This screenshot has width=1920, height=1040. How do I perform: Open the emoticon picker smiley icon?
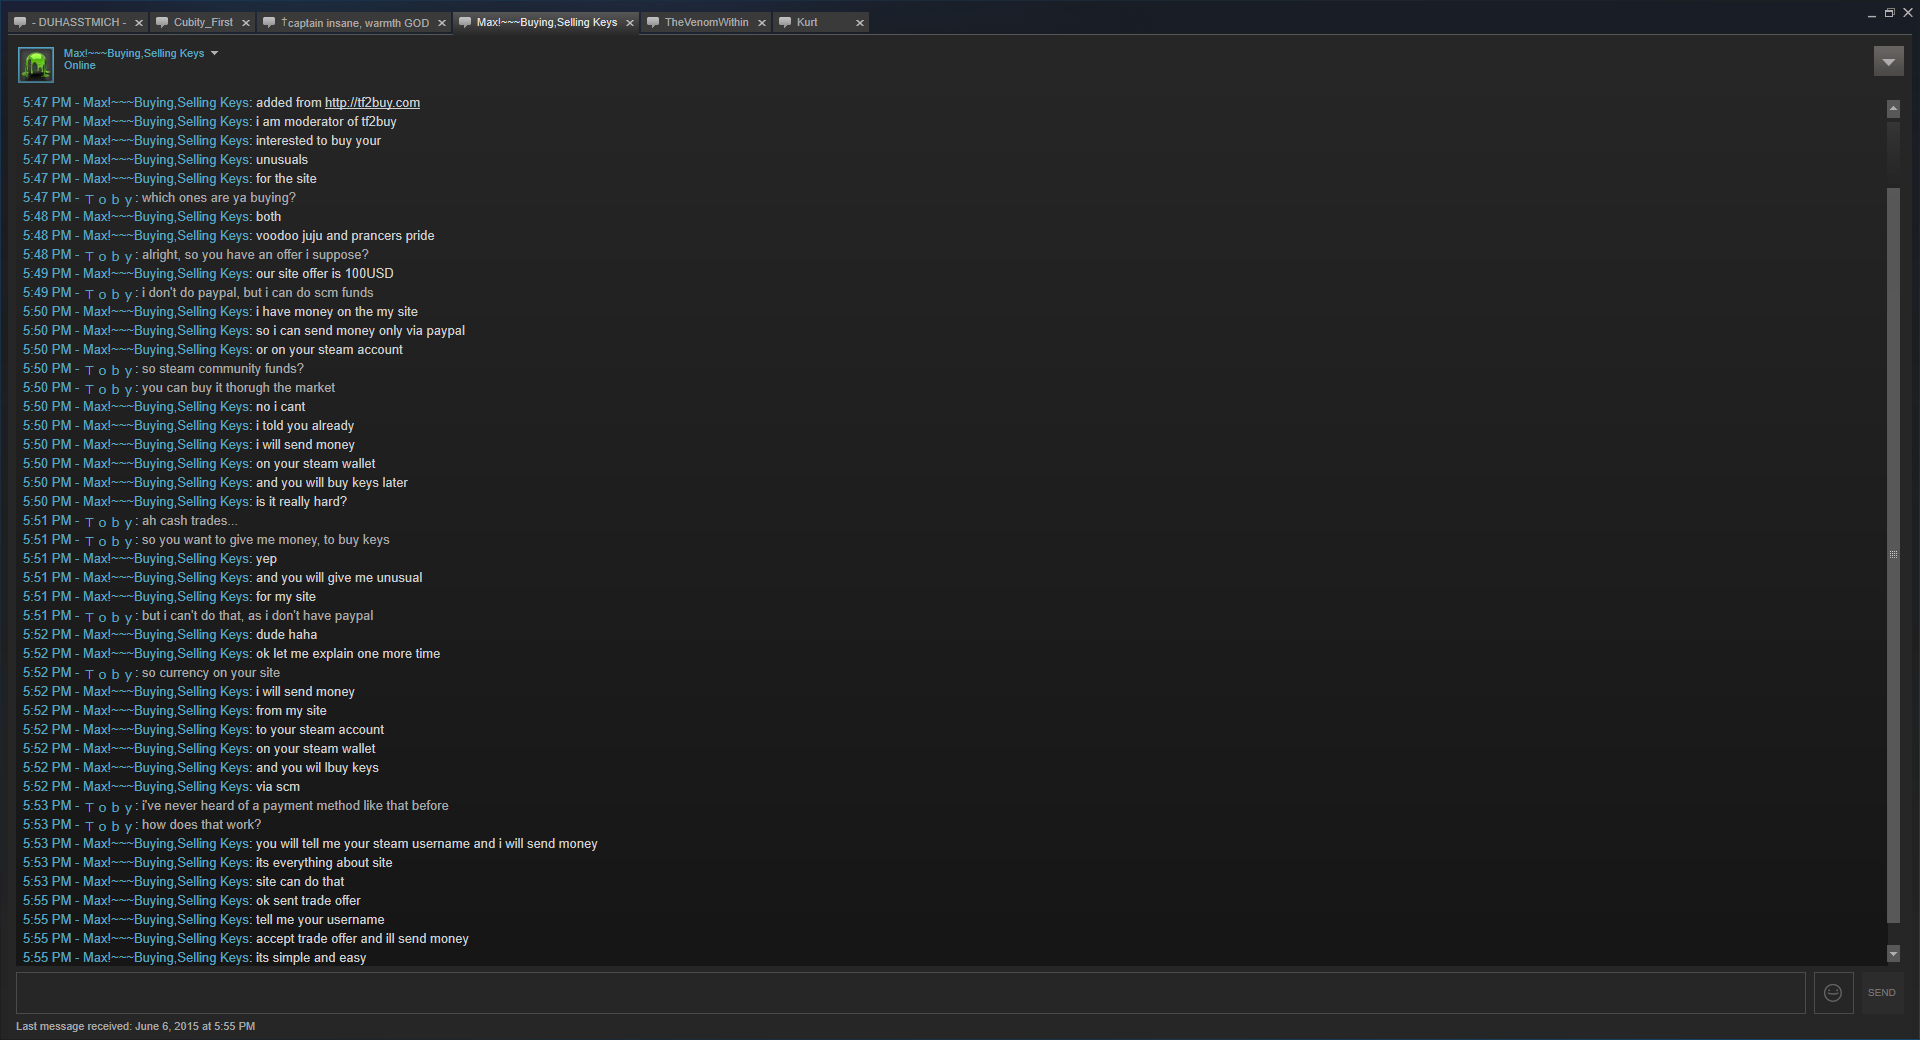pos(1833,993)
